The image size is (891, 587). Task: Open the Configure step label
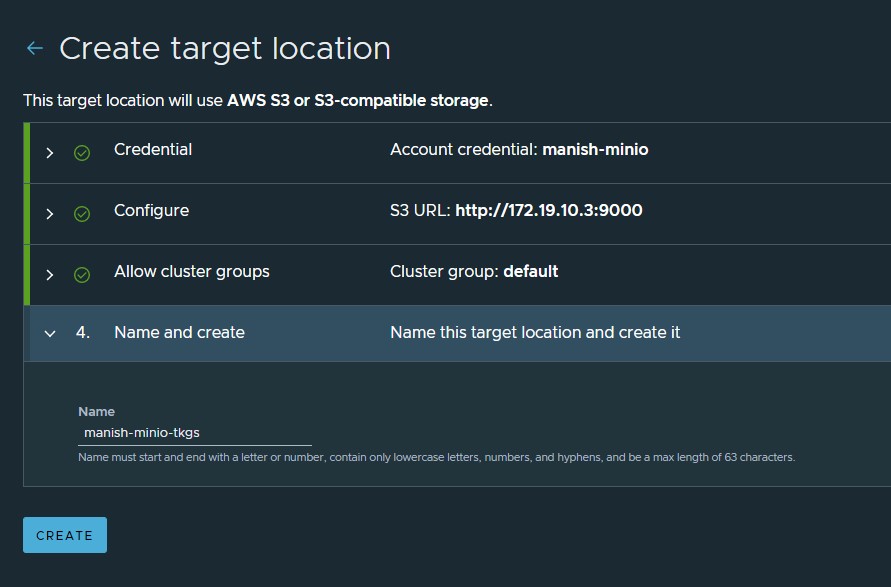151,211
